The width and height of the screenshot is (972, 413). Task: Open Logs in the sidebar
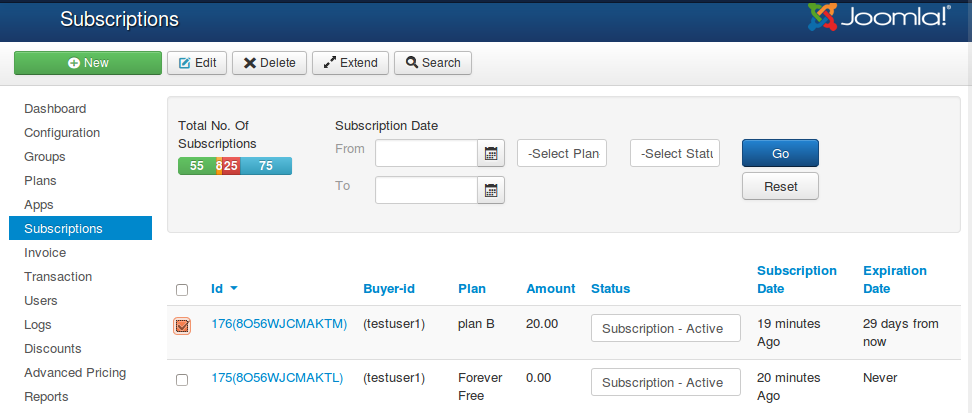tap(38, 324)
